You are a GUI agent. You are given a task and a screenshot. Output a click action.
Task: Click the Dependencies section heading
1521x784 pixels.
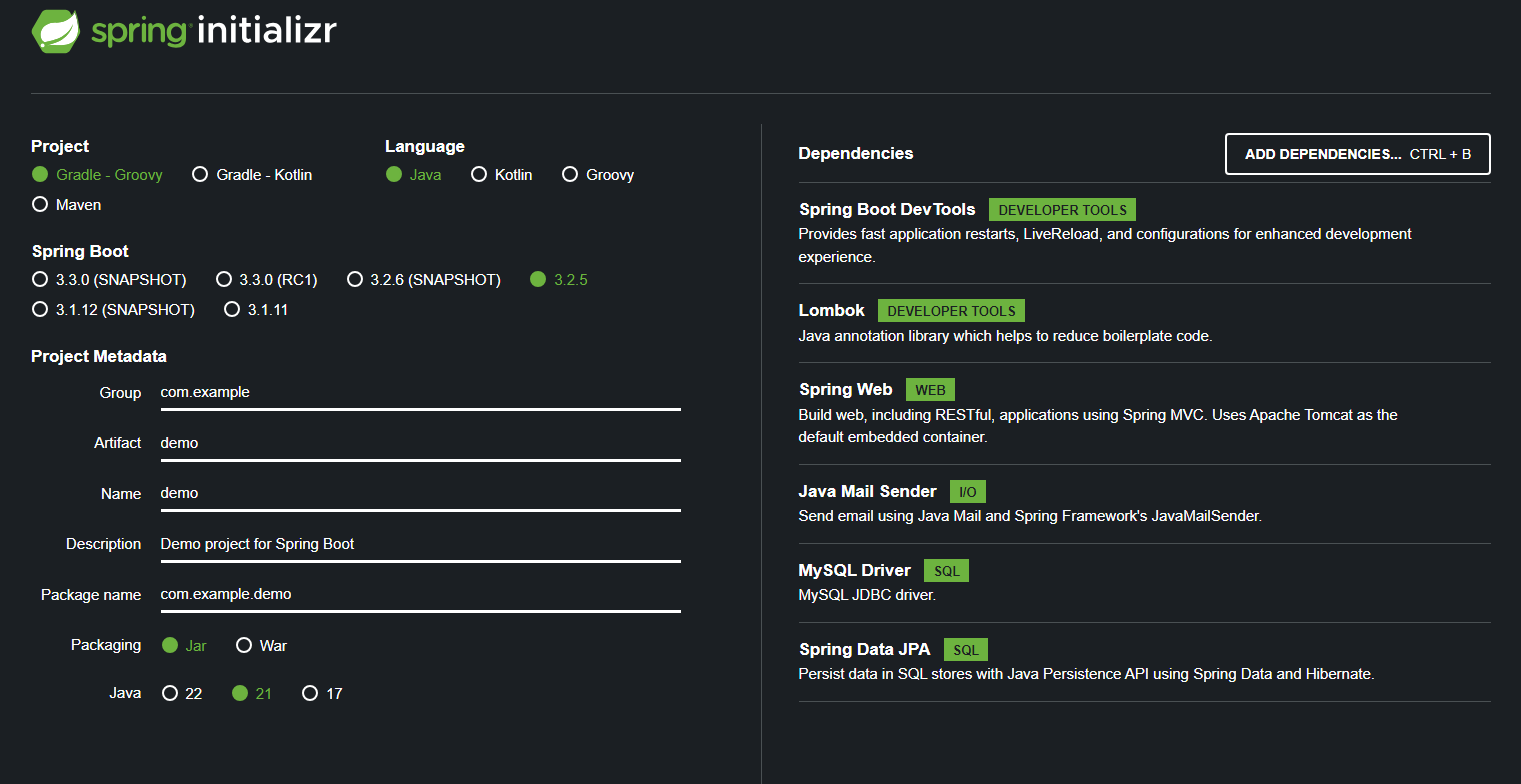[856, 153]
